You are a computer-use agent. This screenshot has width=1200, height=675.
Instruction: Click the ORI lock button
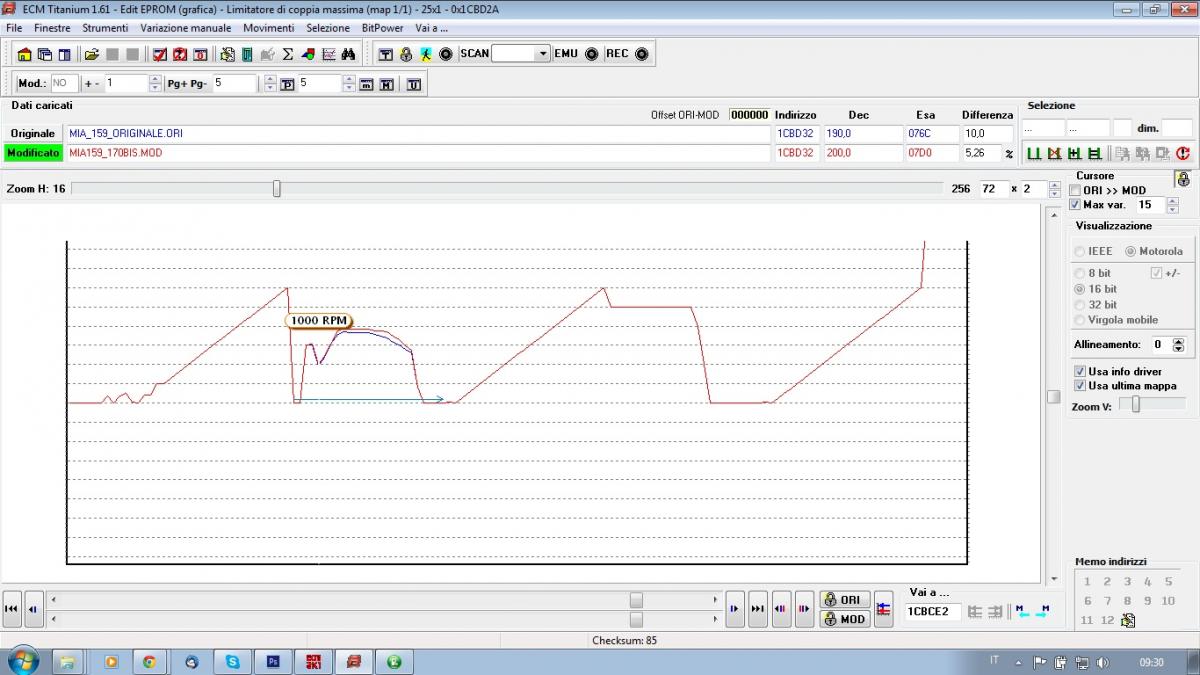coord(845,599)
